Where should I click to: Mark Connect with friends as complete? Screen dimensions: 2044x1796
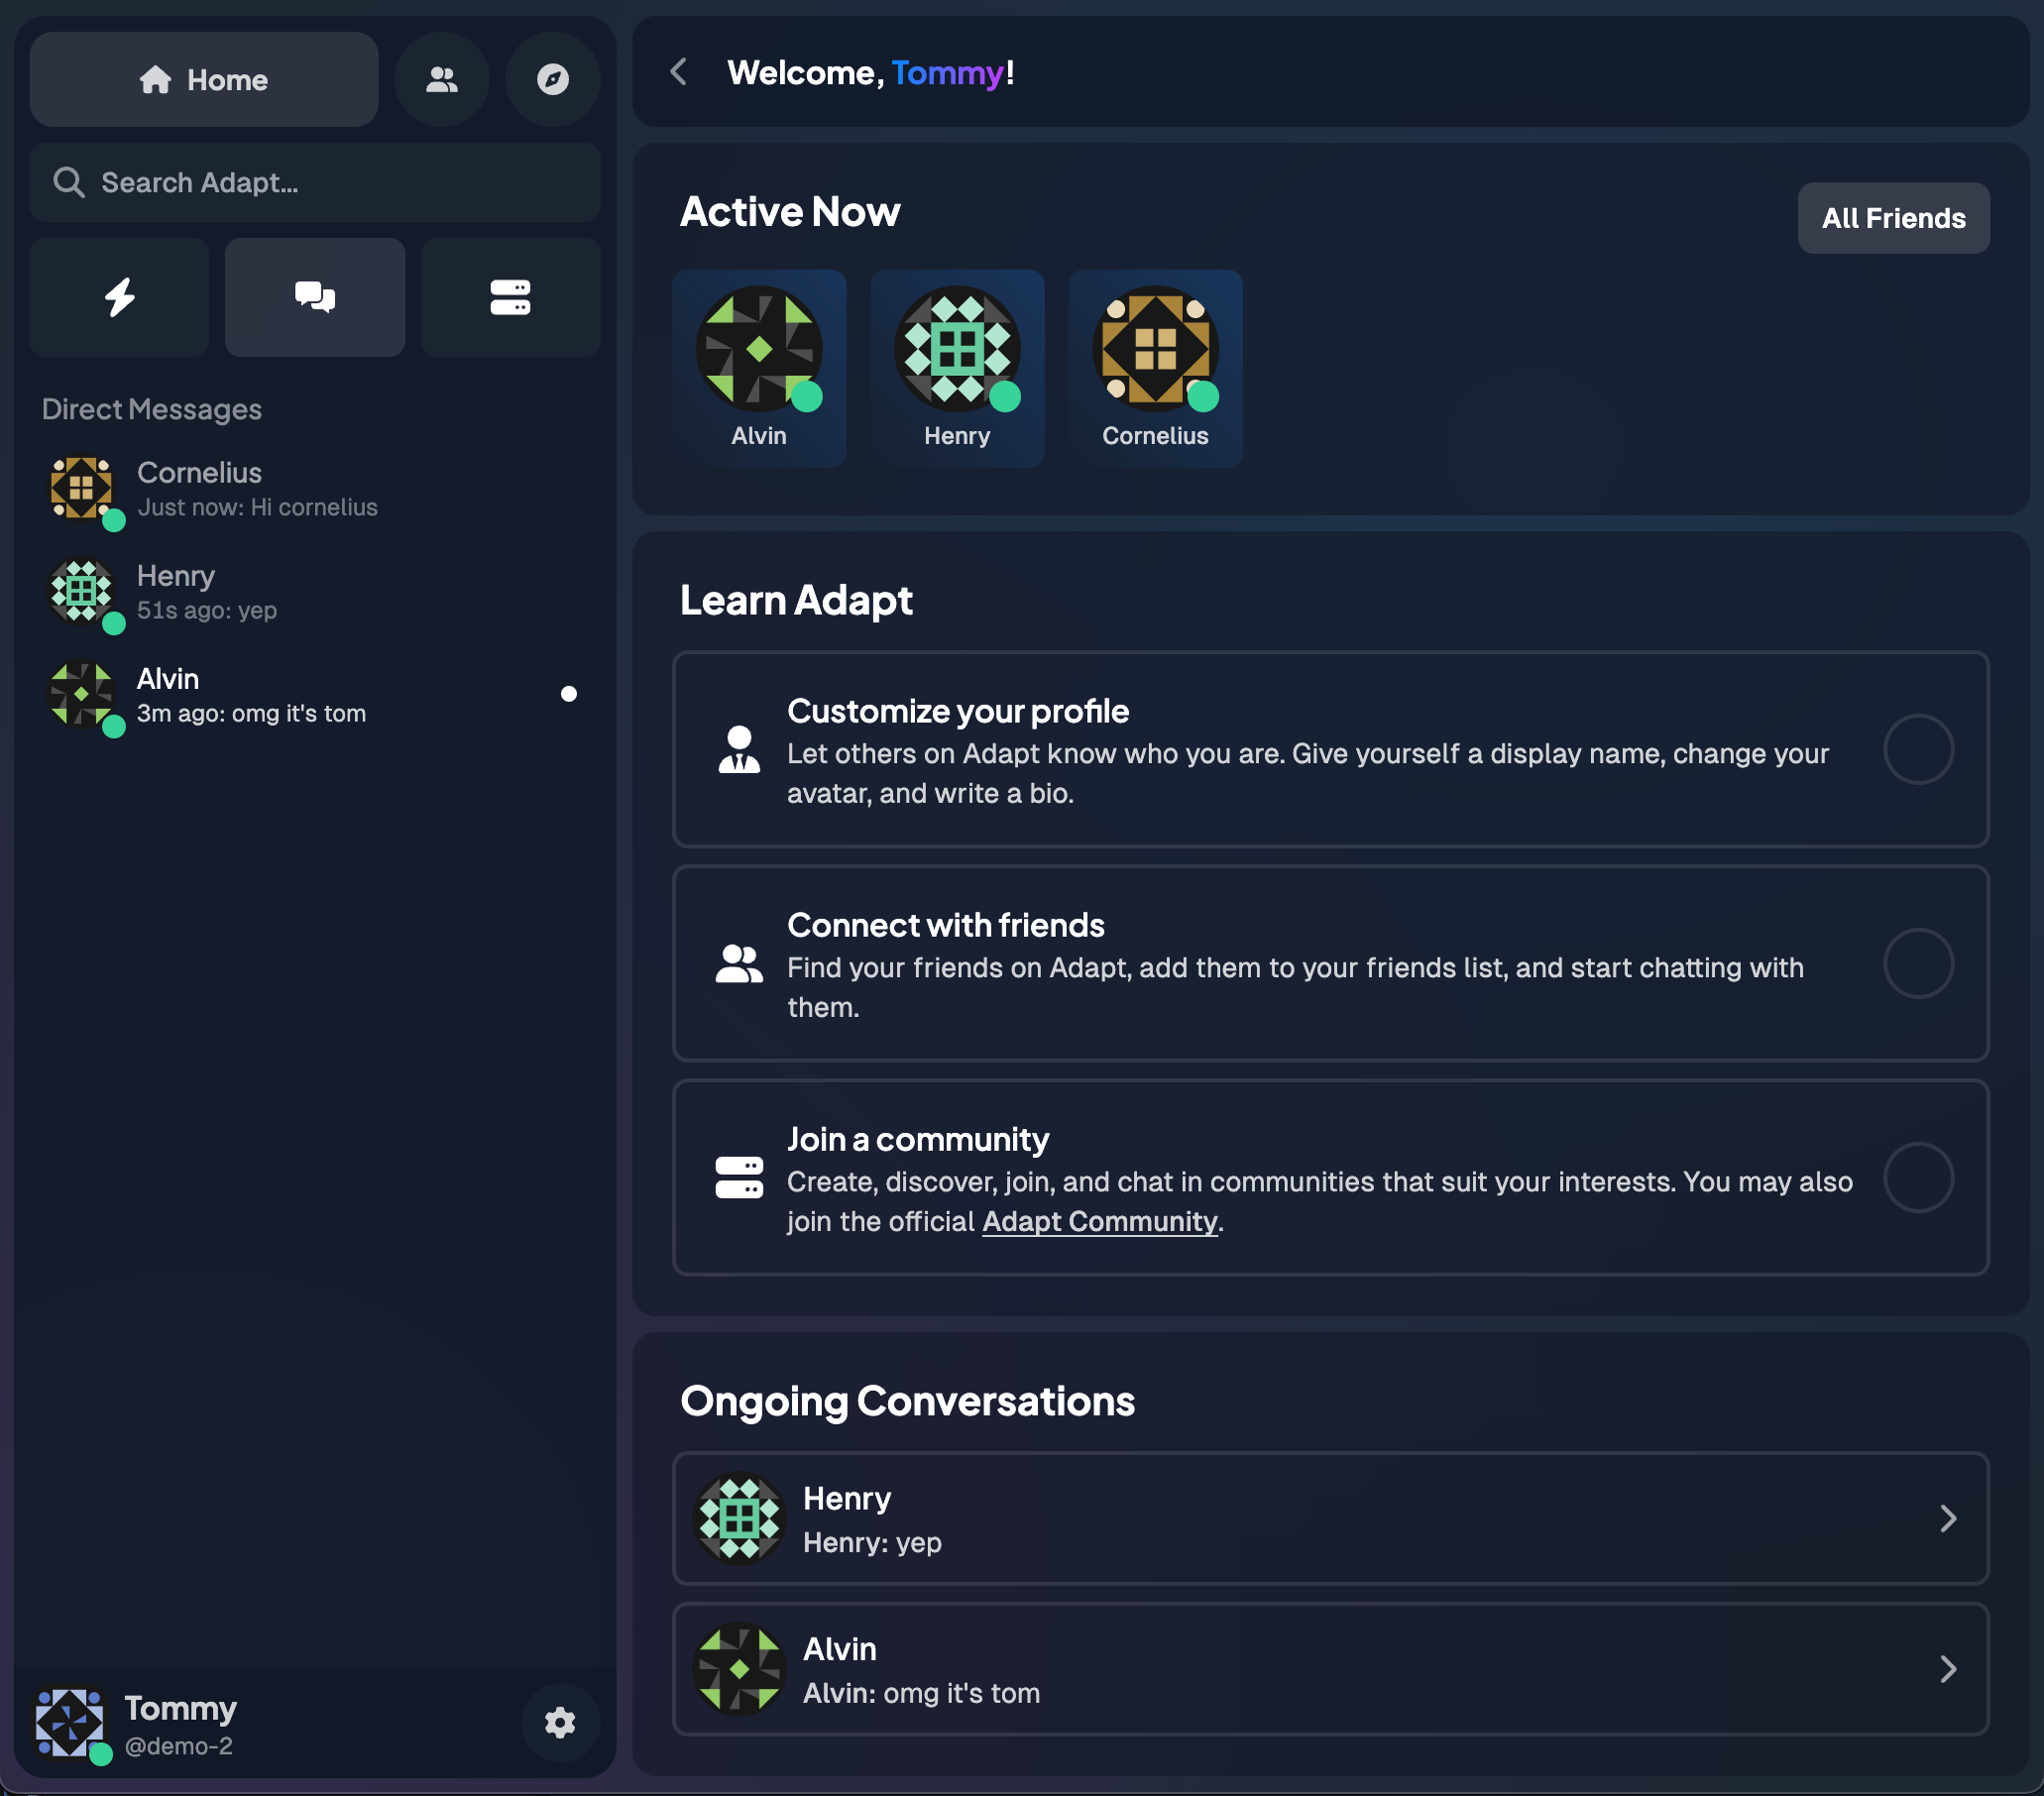(1917, 963)
